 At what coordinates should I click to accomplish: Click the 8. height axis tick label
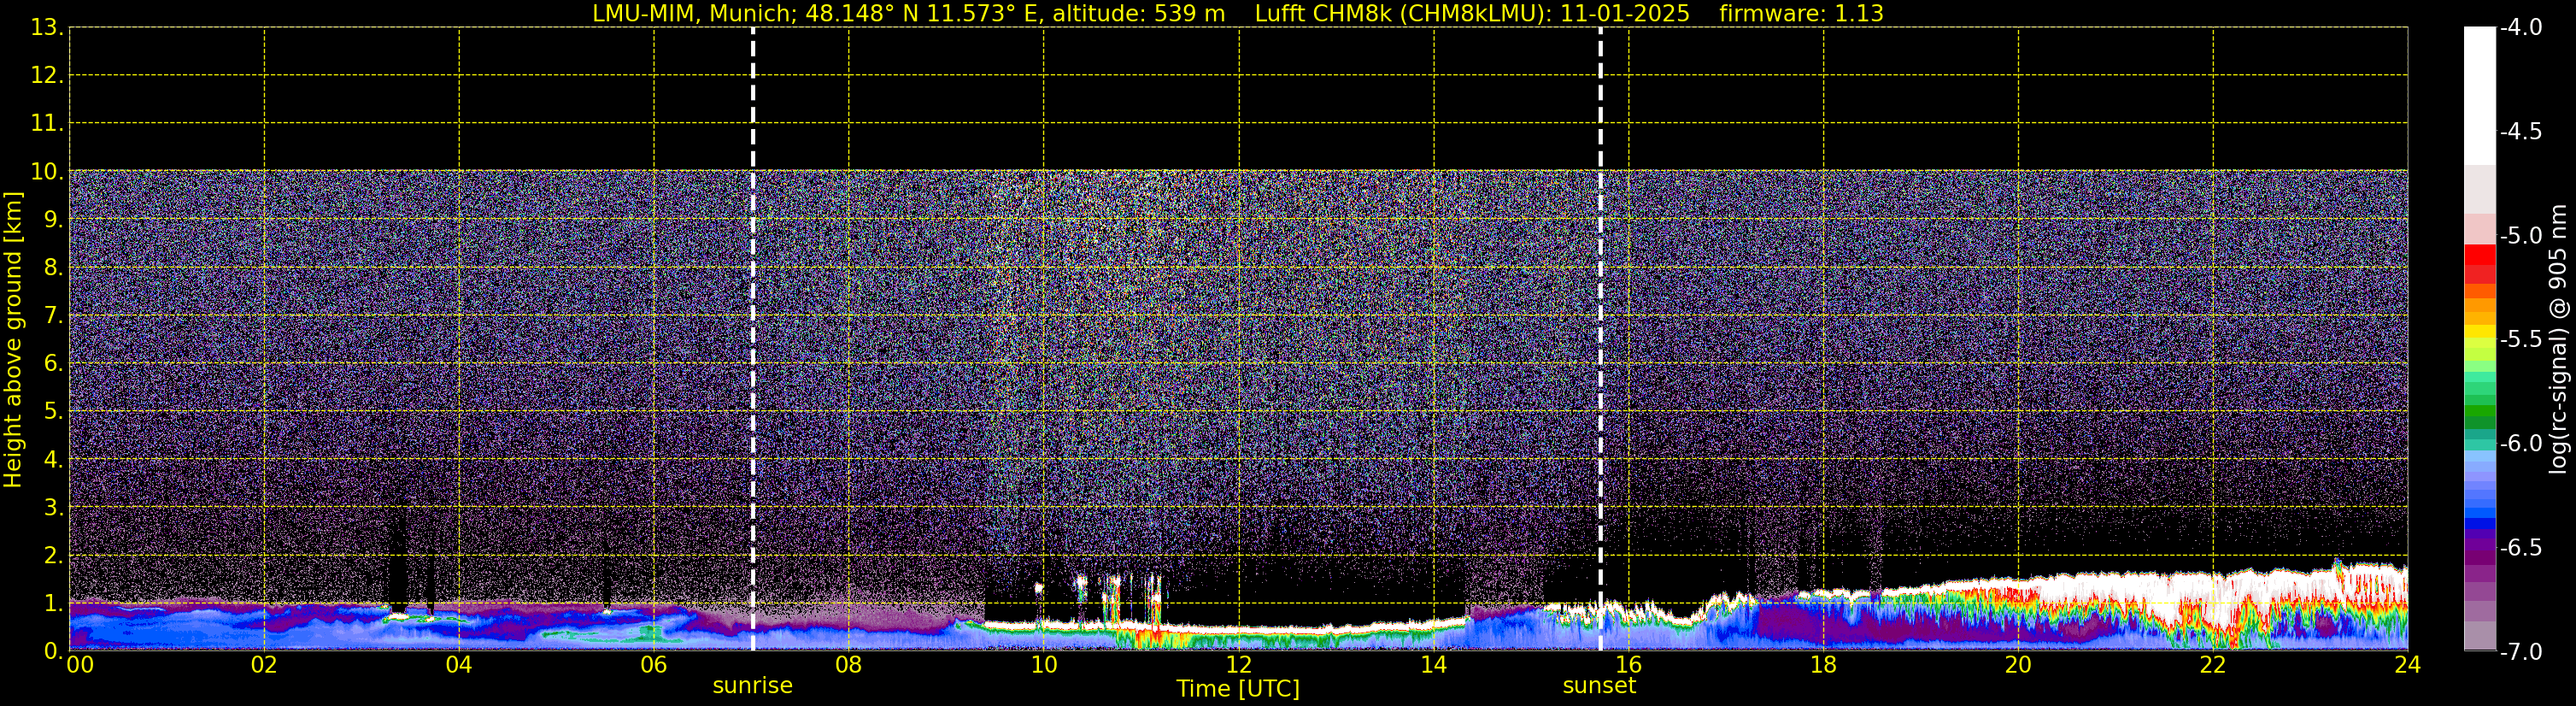53,268
